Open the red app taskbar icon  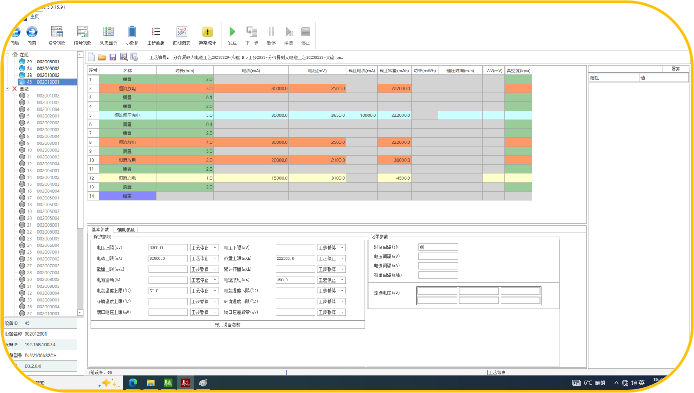(185, 383)
